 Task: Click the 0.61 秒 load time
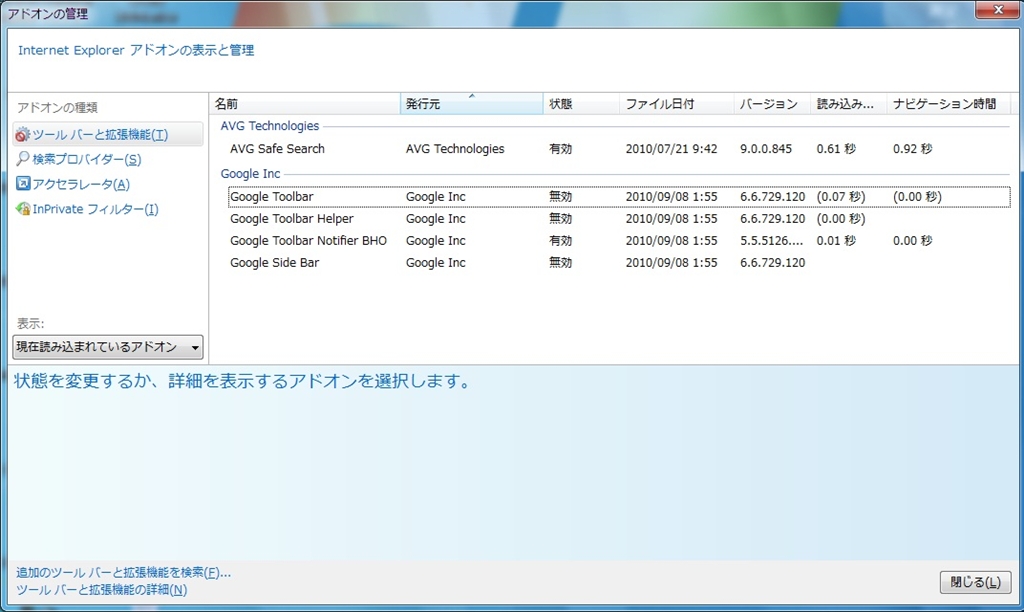point(836,149)
